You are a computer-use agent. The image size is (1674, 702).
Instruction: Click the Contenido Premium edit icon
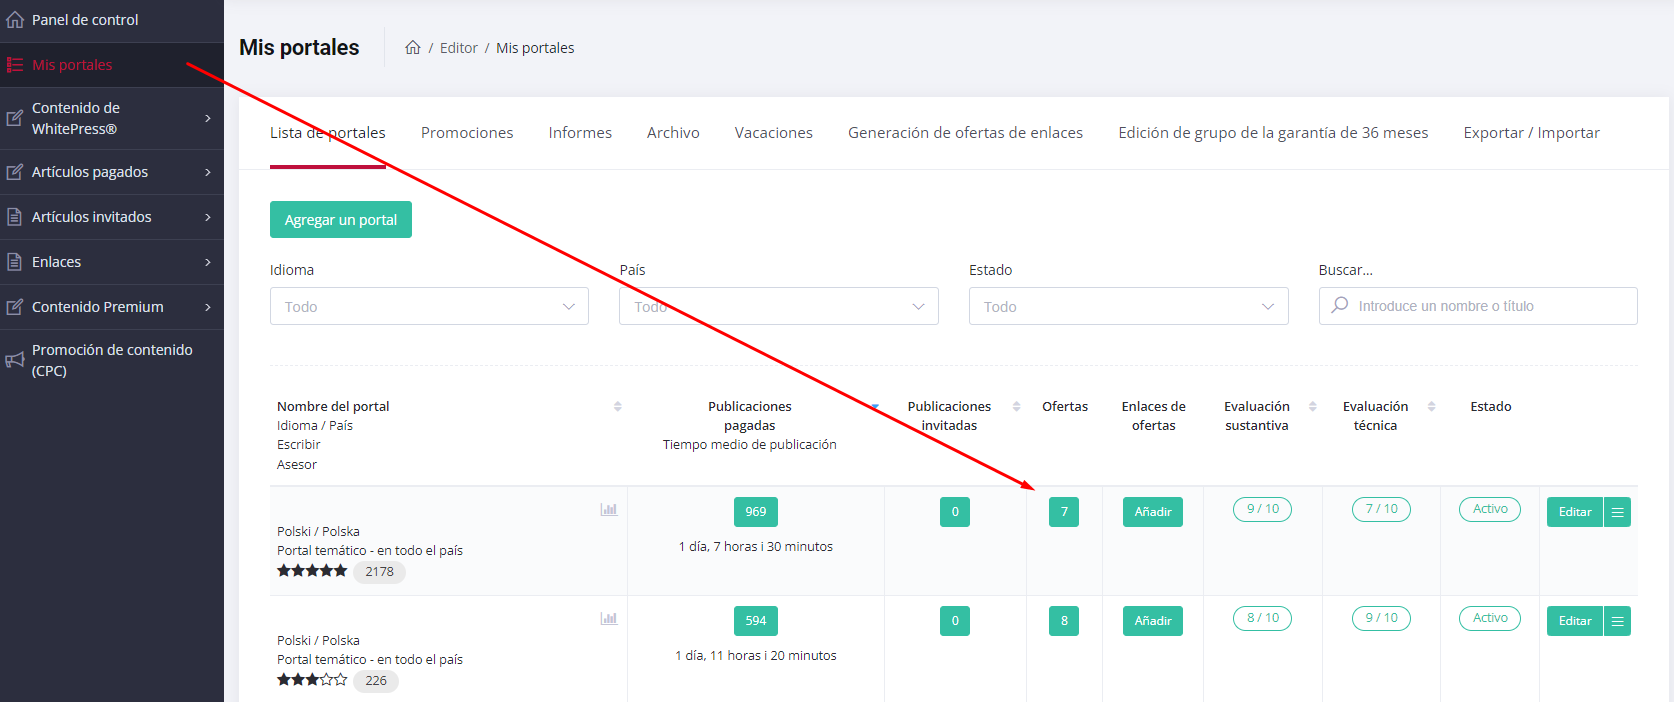tap(15, 307)
